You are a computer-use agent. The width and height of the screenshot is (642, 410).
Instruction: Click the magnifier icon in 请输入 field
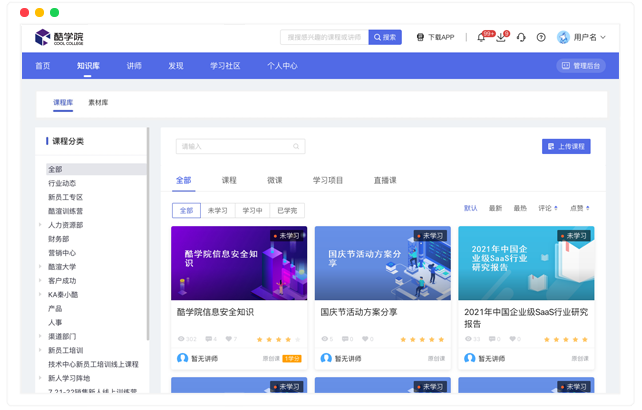point(296,146)
